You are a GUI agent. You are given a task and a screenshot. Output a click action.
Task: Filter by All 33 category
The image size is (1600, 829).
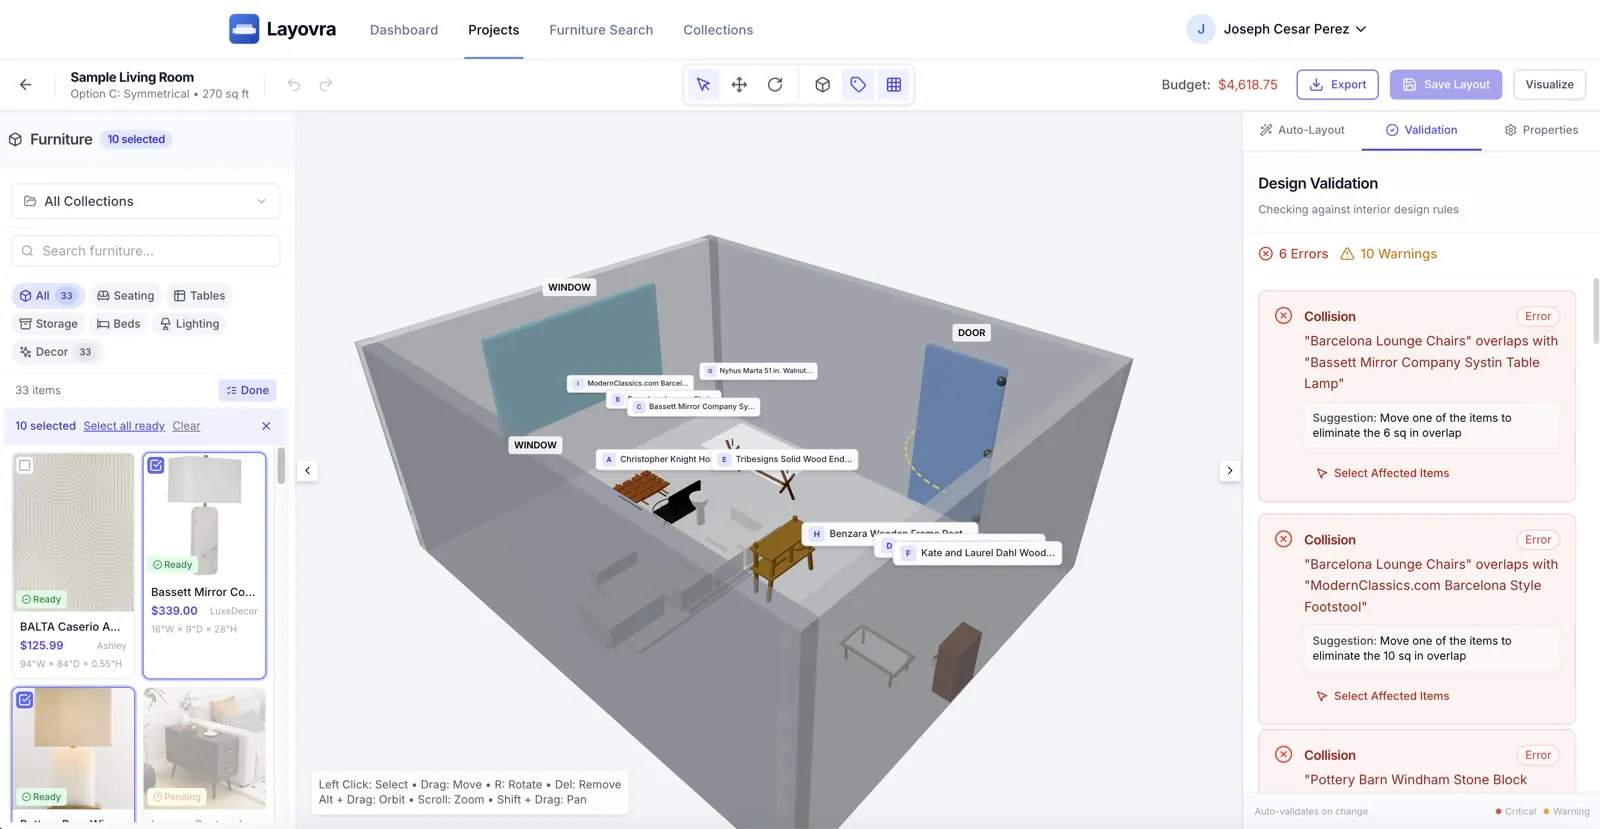(x=48, y=296)
